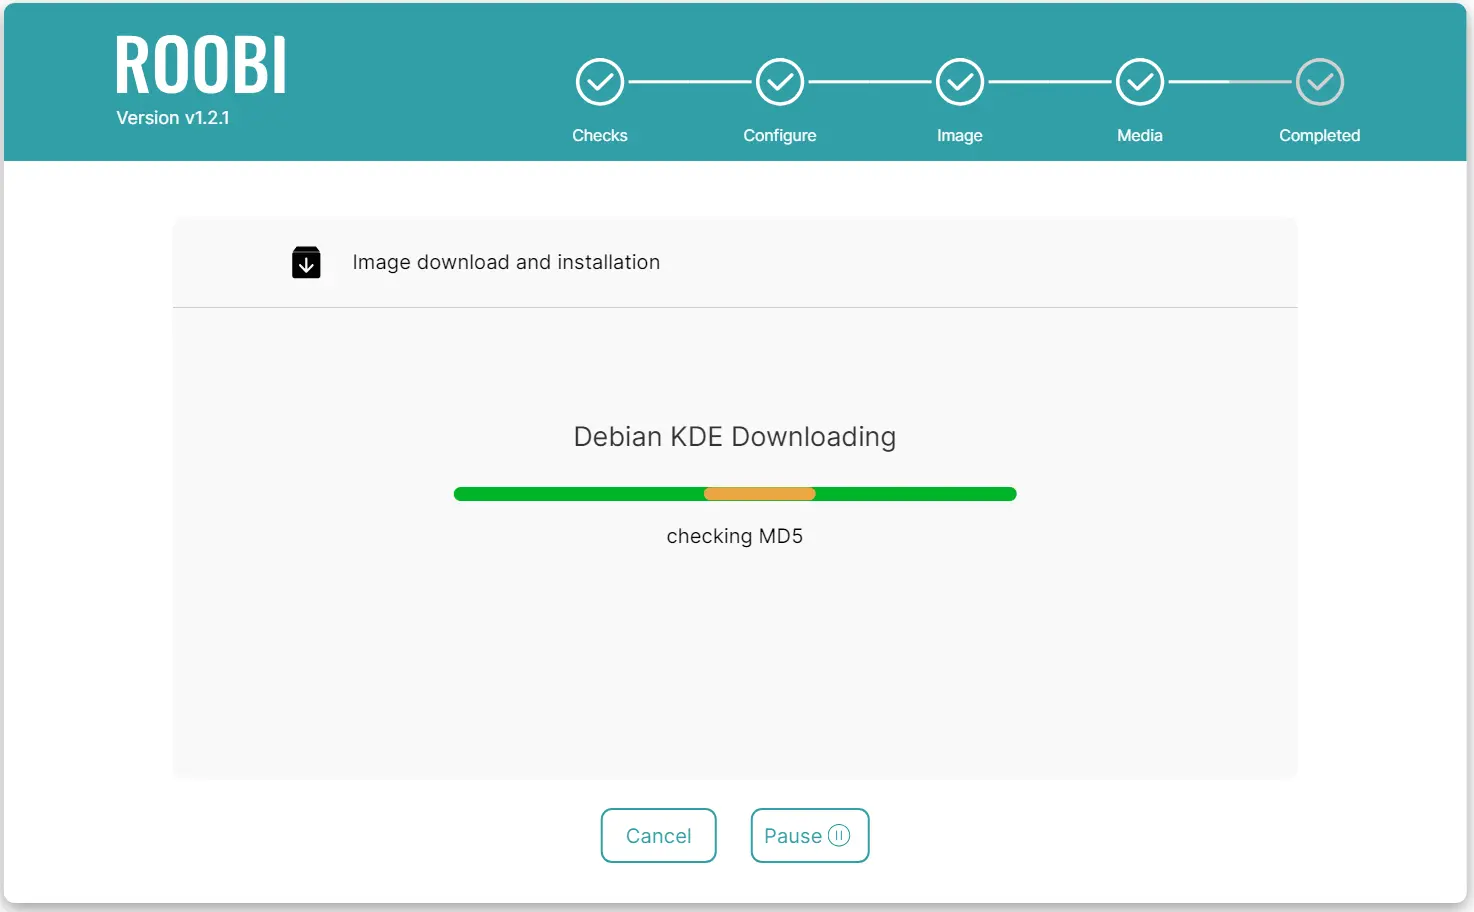The height and width of the screenshot is (912, 1474).
Task: Select the Completed step label
Action: click(1320, 135)
